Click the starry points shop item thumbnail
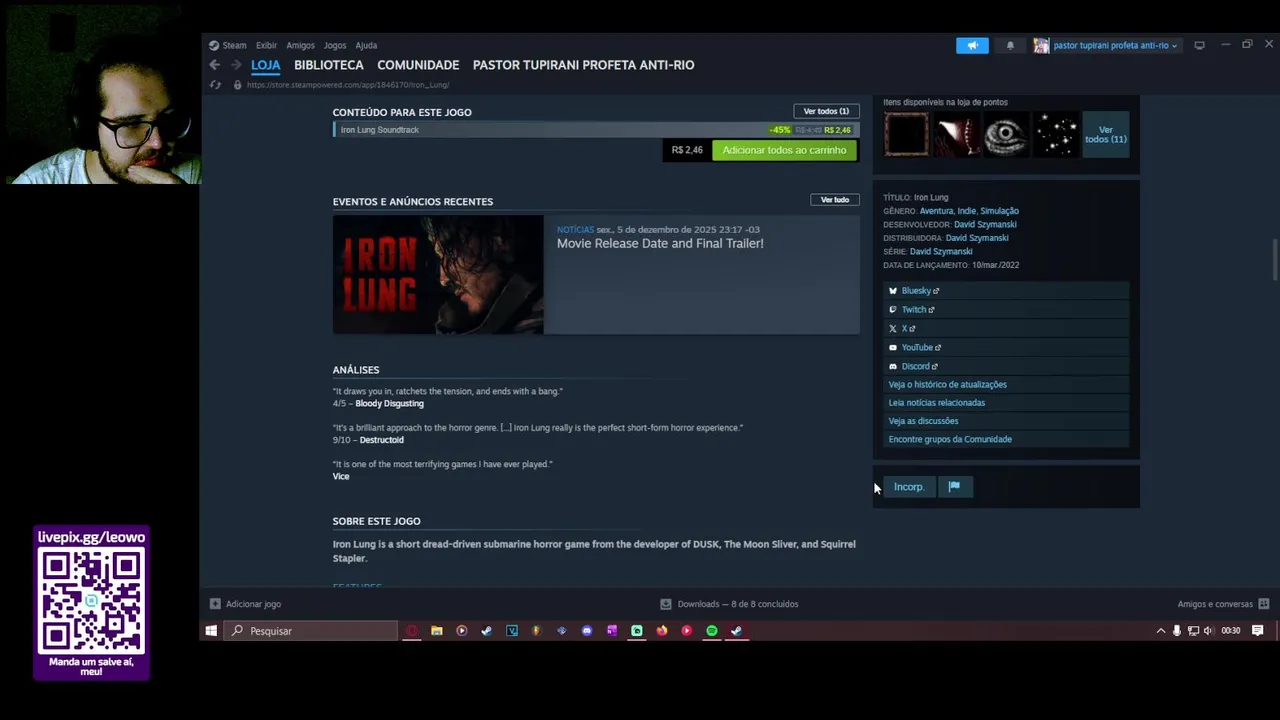The width and height of the screenshot is (1280, 720). [1055, 135]
